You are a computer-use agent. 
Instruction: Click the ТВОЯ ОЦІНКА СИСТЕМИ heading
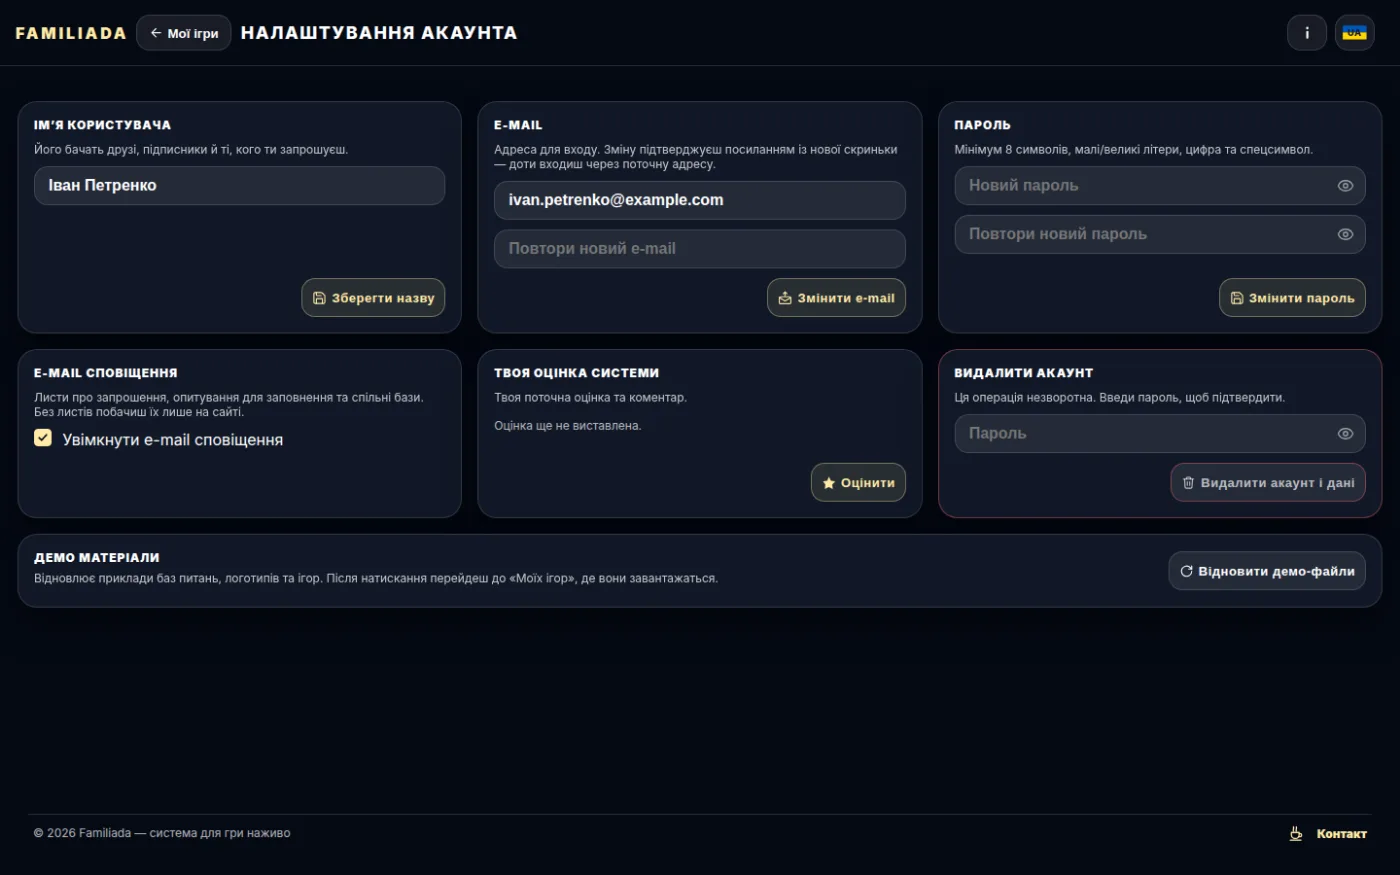577,373
